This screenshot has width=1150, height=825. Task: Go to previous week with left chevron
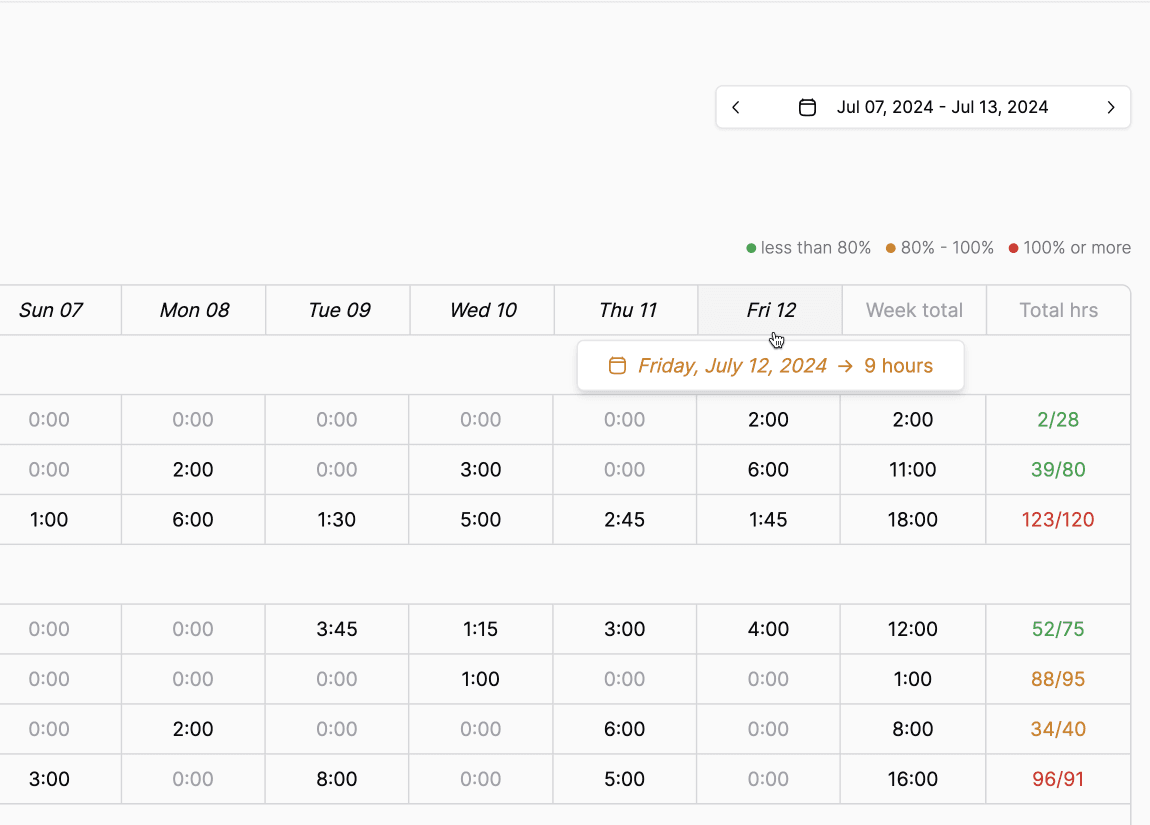[x=736, y=107]
